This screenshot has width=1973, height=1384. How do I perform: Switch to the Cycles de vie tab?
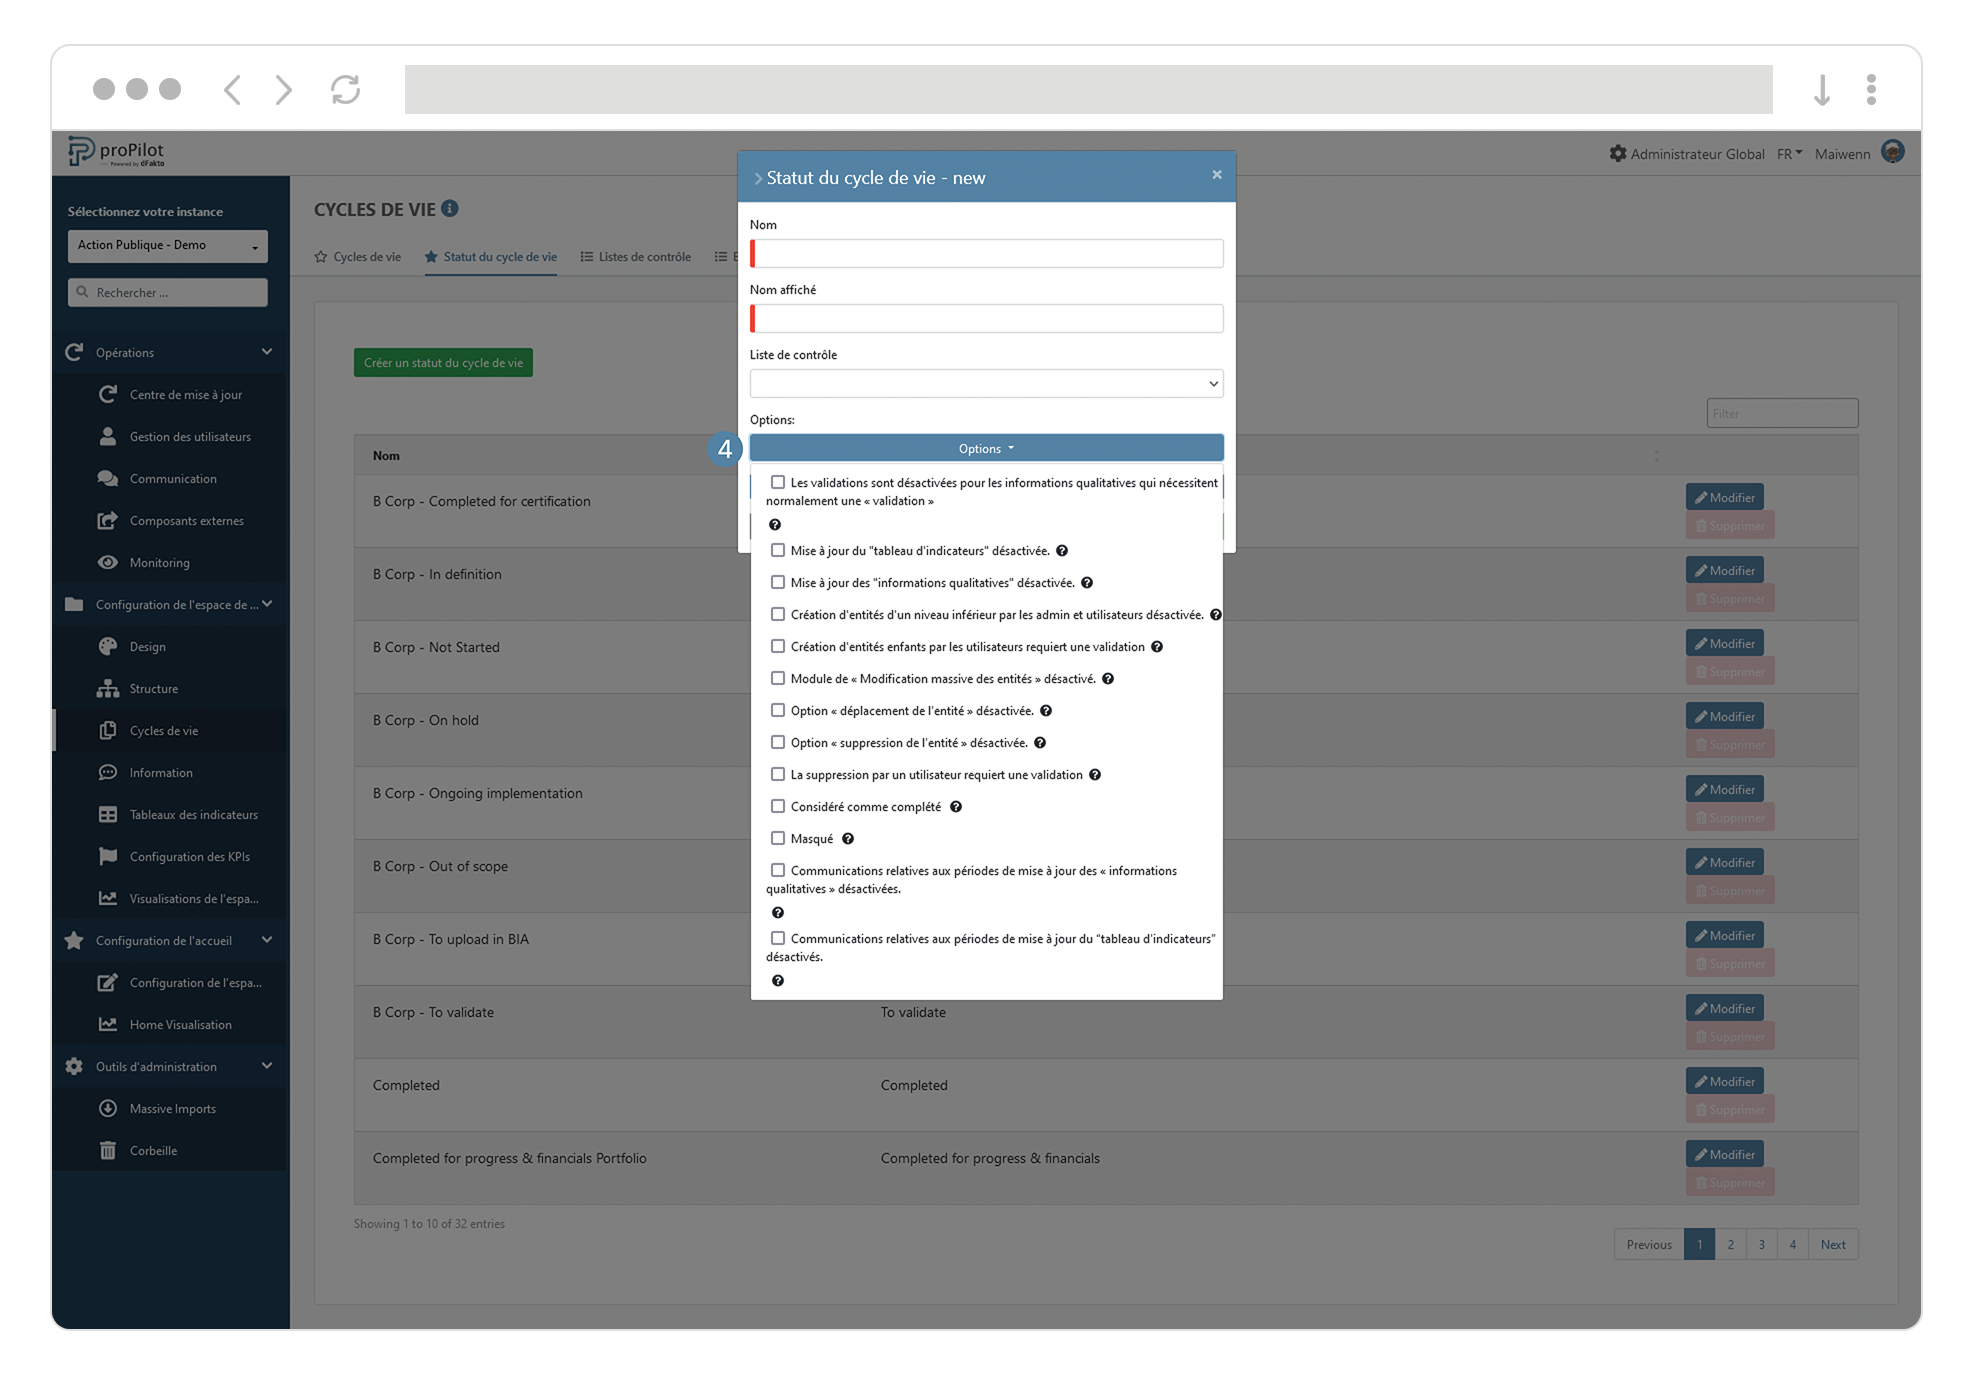(x=366, y=256)
